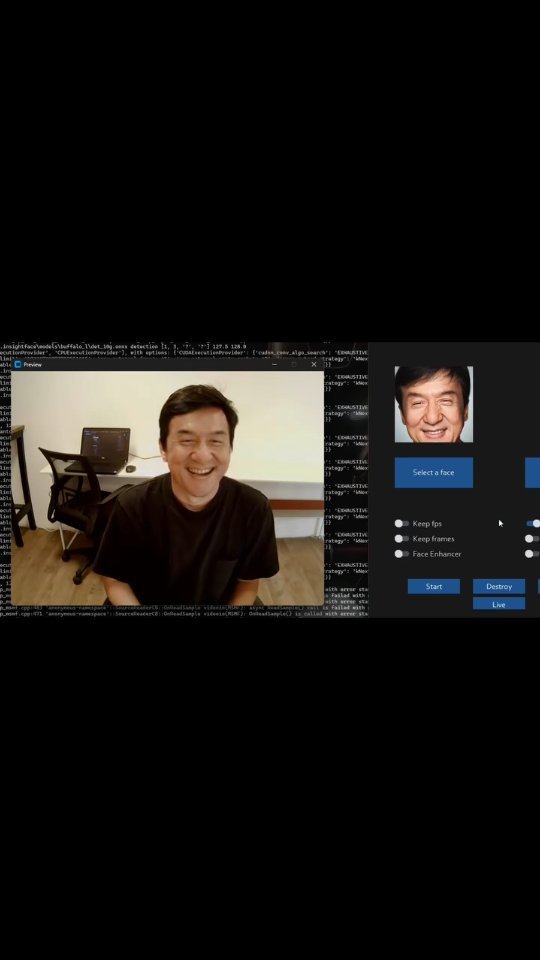Click the Face Enhancer label
This screenshot has width=540, height=960.
[437, 554]
